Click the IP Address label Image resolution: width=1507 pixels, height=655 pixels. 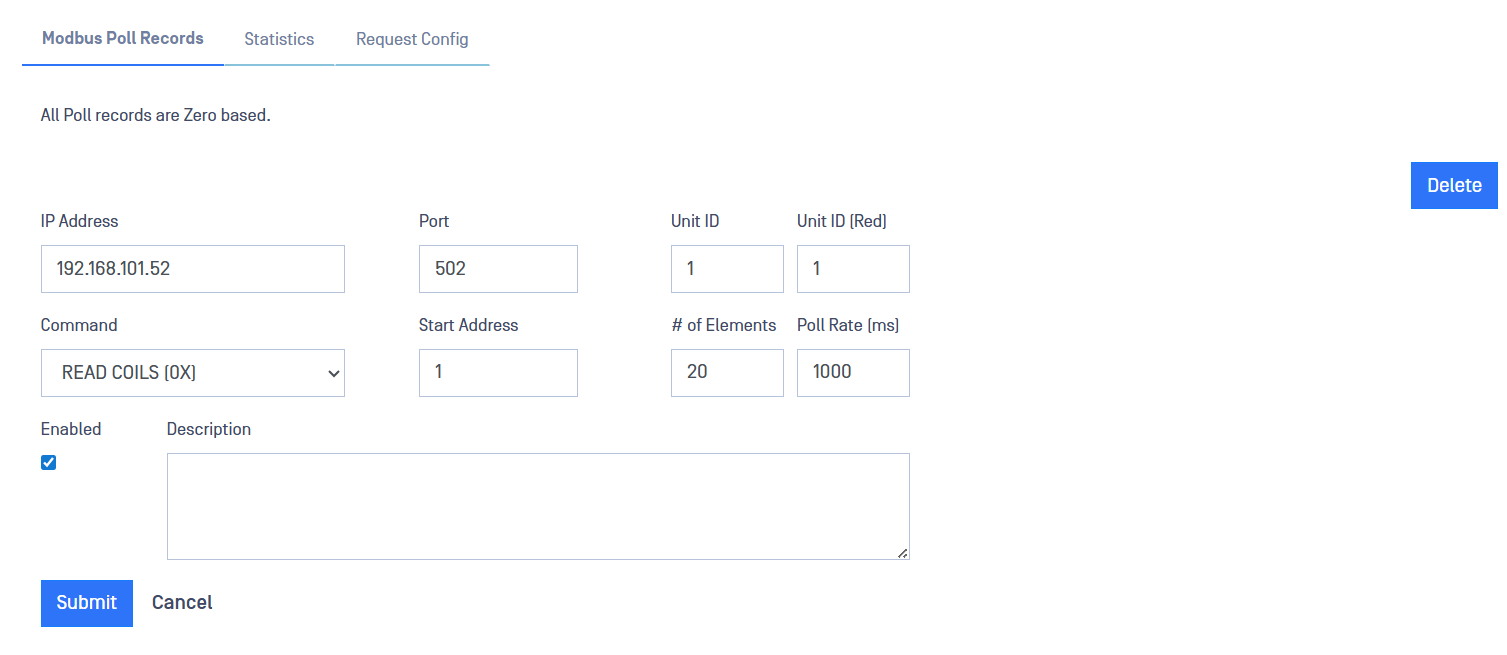[x=79, y=221]
